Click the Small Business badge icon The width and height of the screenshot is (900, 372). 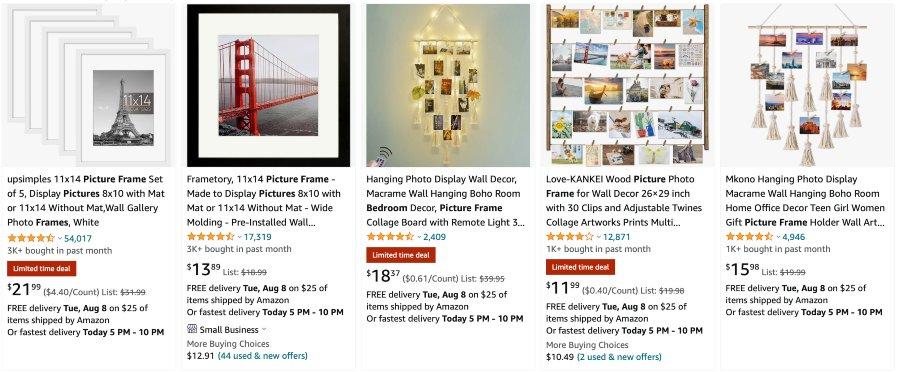click(x=192, y=330)
